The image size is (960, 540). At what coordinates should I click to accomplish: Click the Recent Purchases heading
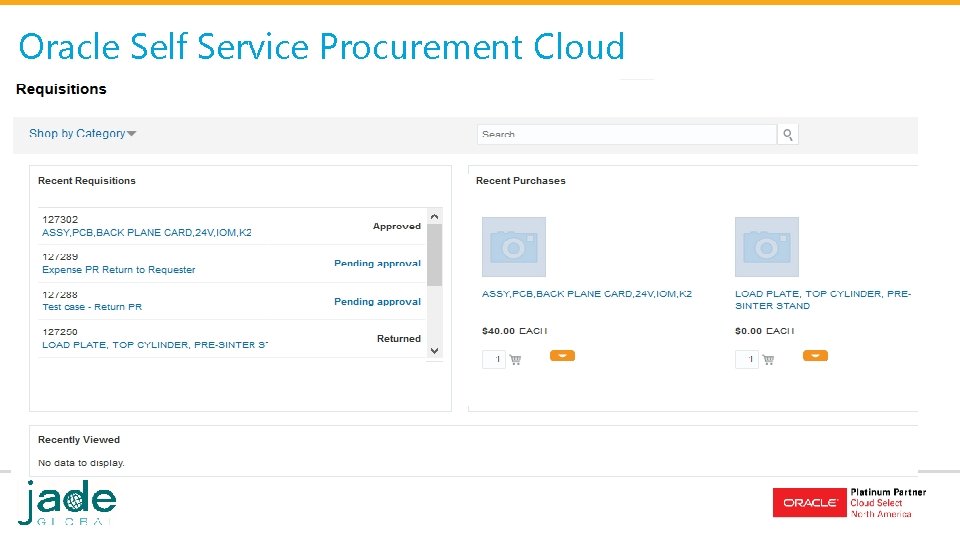[521, 181]
